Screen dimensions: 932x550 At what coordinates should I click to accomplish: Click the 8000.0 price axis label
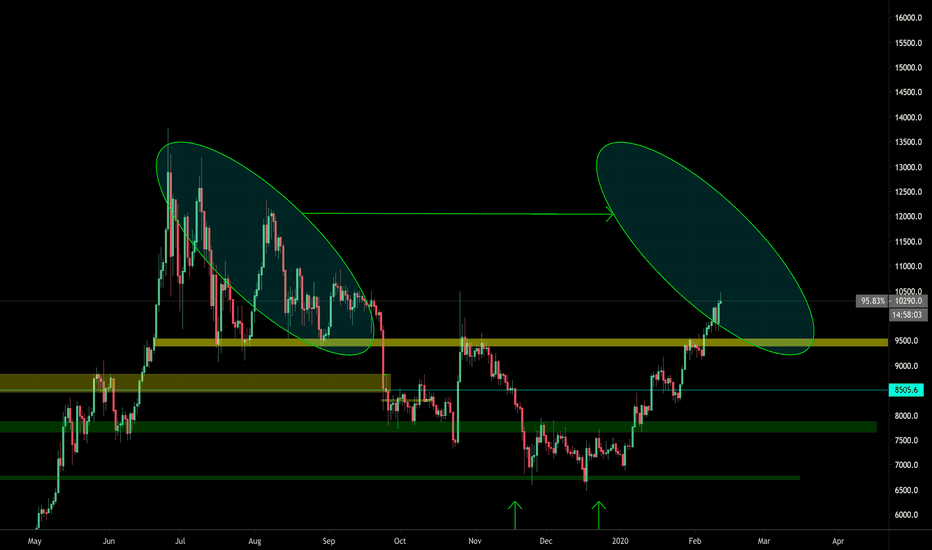pyautogui.click(x=906, y=416)
